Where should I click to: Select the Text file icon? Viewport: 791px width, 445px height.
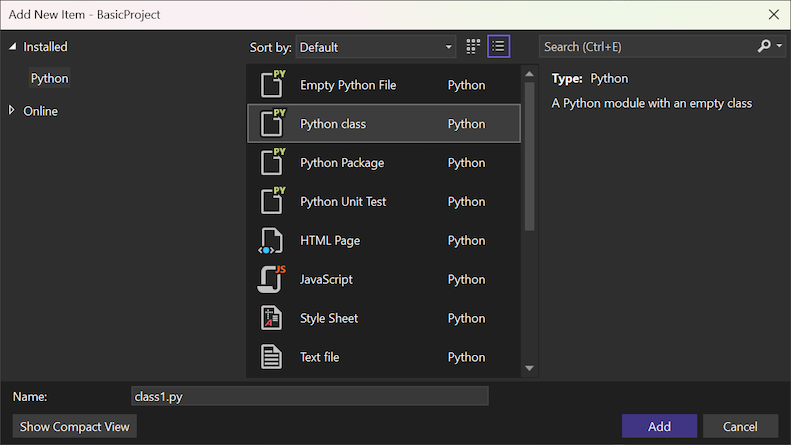pyautogui.click(x=272, y=357)
